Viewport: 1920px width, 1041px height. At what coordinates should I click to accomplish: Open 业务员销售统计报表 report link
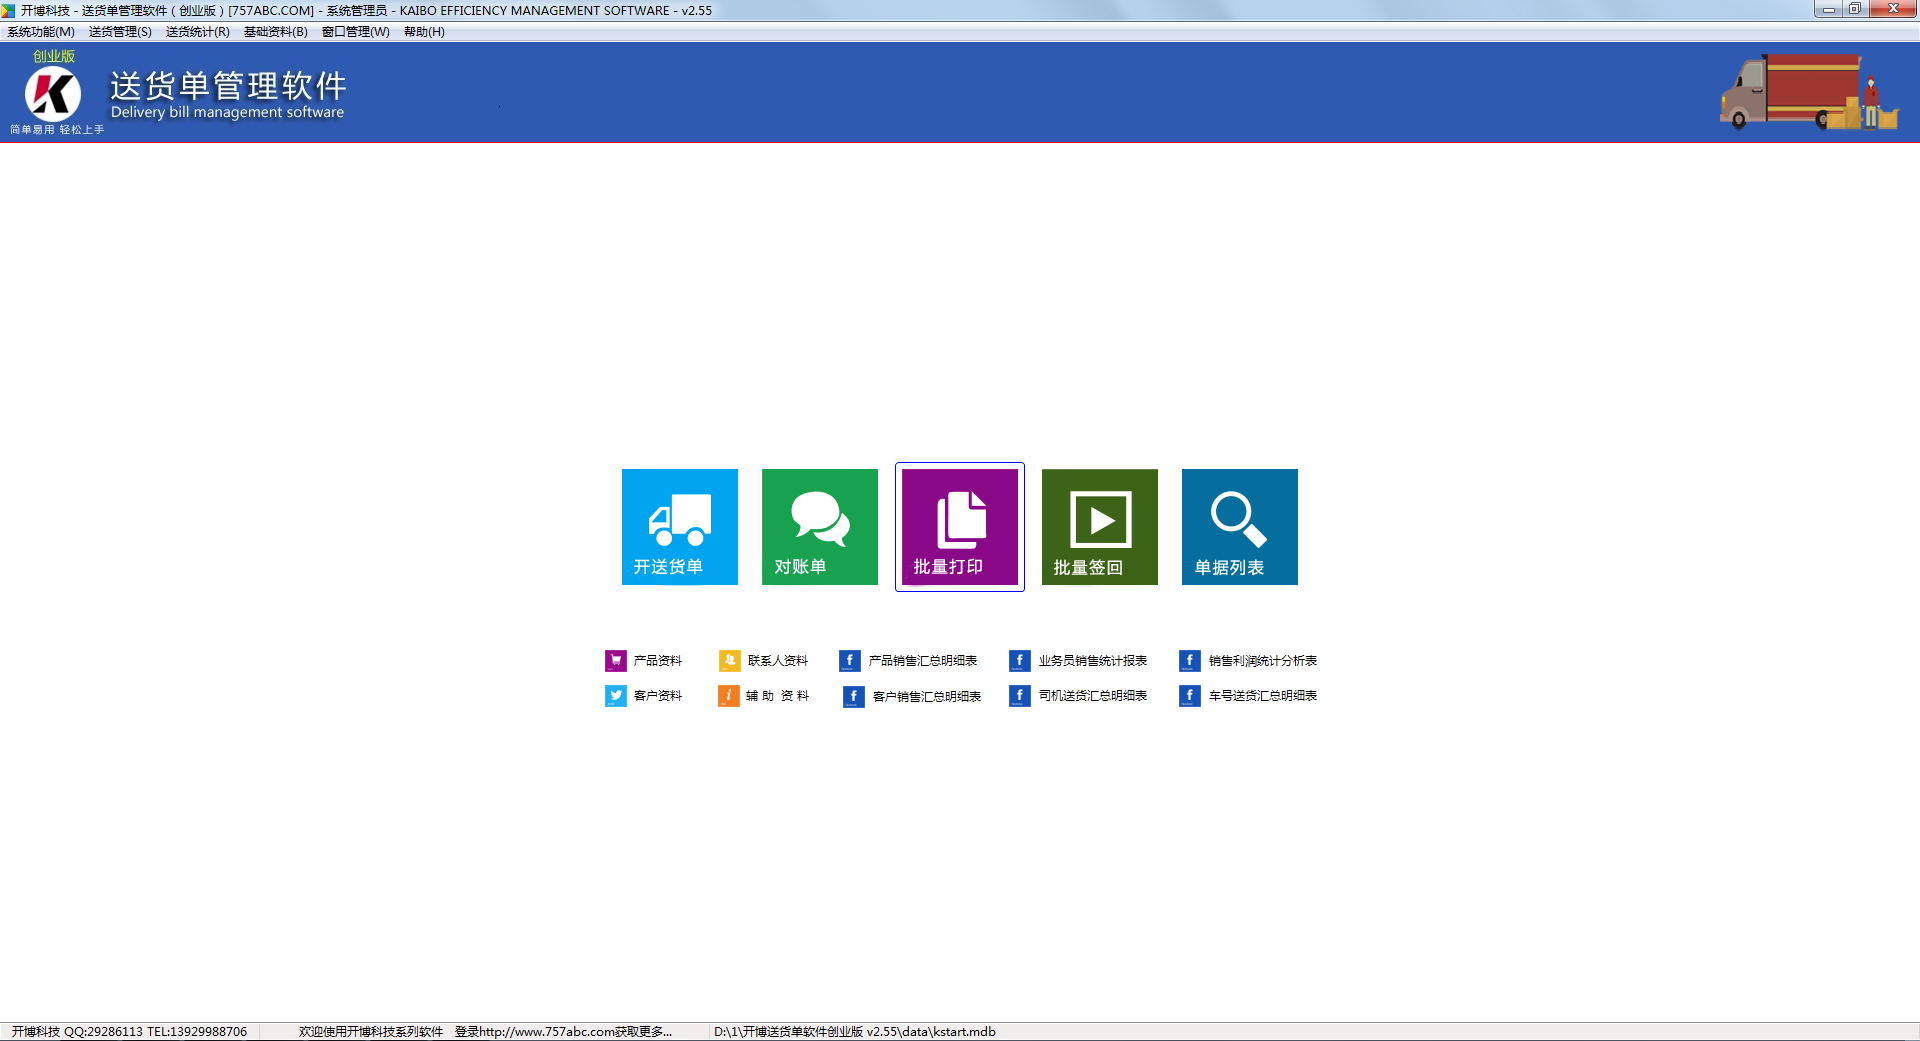click(1093, 661)
